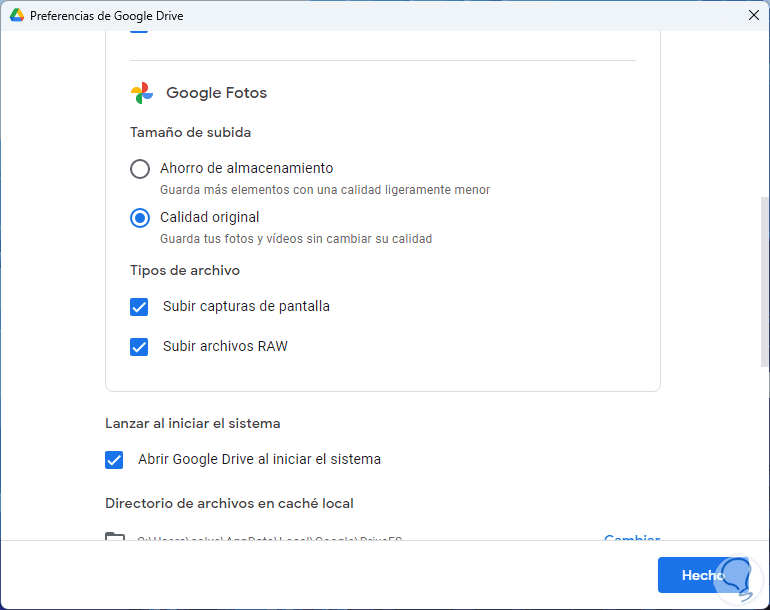Click the Directorio de archivos en caché local heading
This screenshot has width=770, height=610.
(x=229, y=503)
